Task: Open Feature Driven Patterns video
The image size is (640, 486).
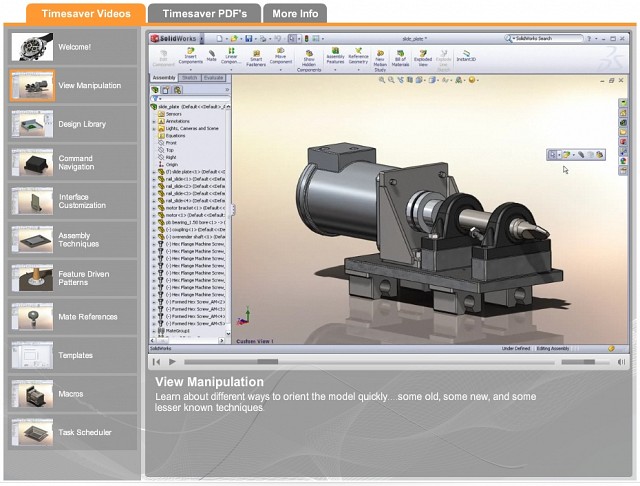Action: click(x=73, y=278)
